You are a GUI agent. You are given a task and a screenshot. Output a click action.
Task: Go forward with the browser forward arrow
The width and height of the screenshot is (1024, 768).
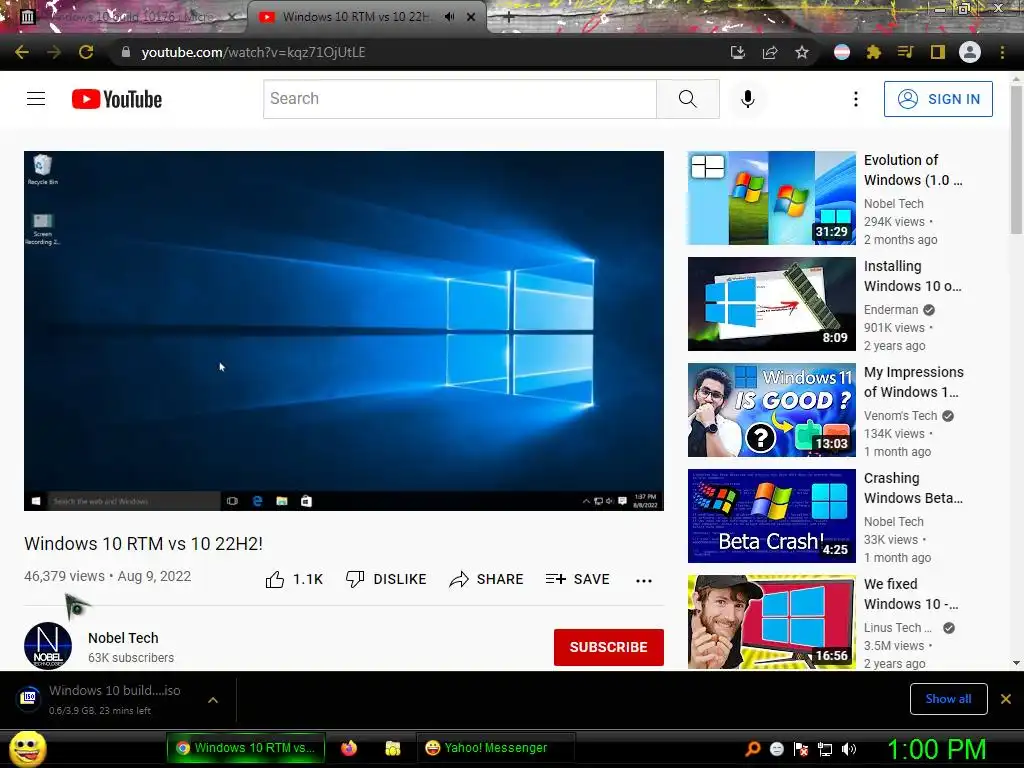click(x=54, y=52)
